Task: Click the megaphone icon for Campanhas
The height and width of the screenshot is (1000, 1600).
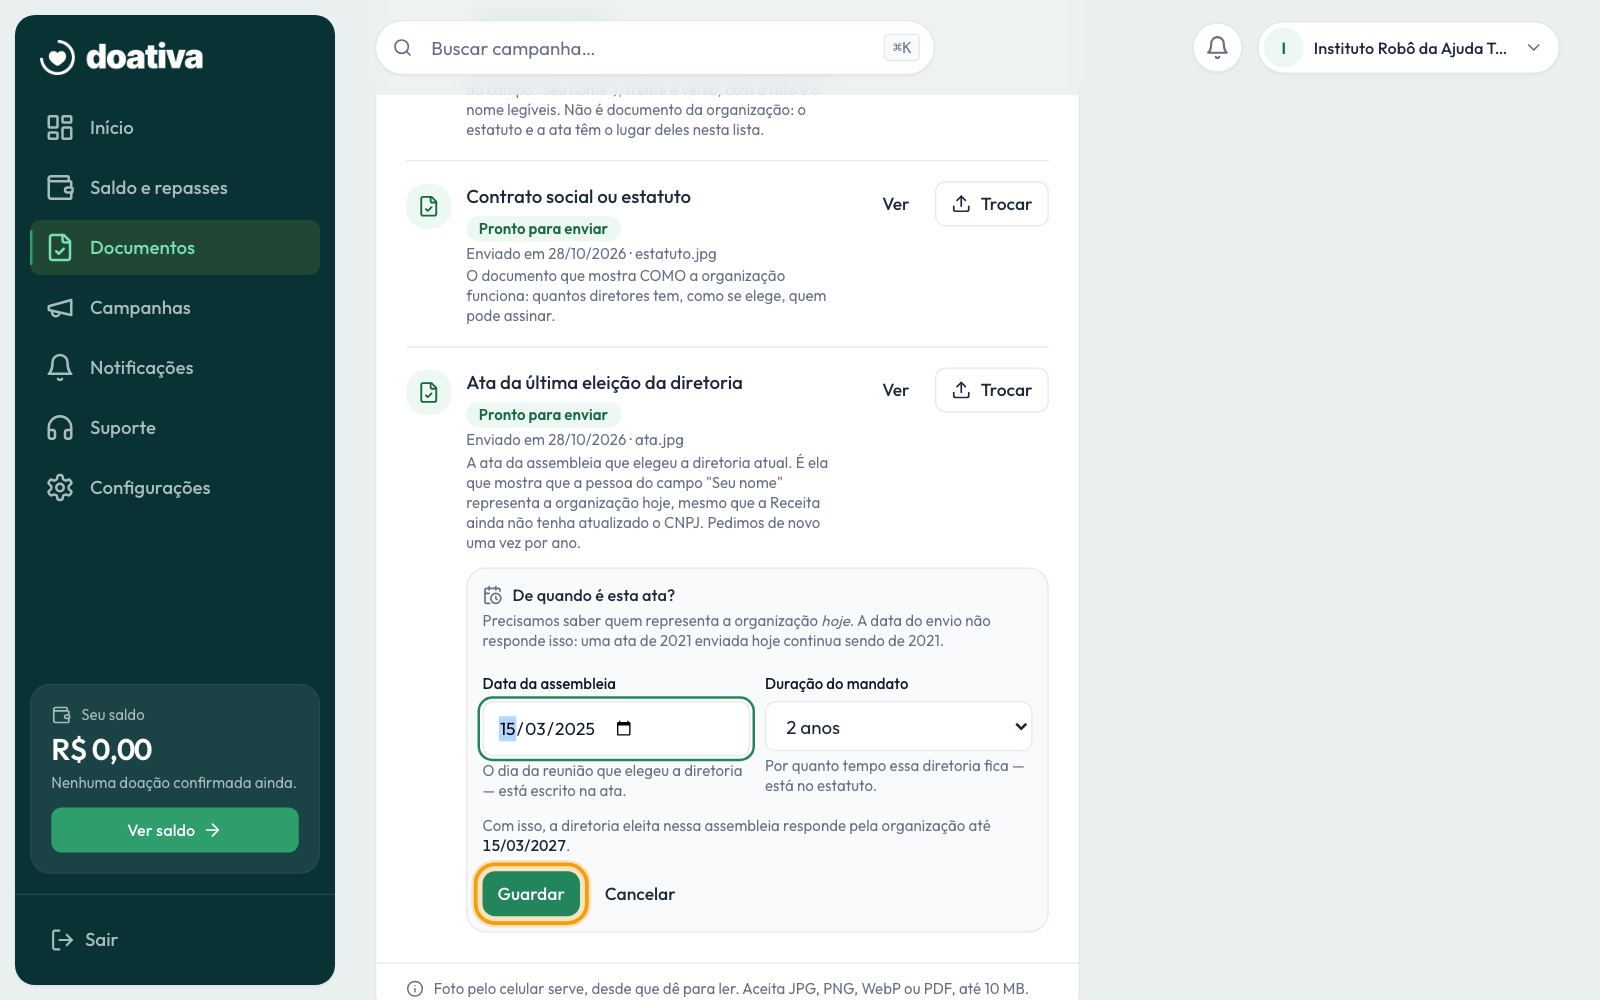Action: tap(60, 308)
